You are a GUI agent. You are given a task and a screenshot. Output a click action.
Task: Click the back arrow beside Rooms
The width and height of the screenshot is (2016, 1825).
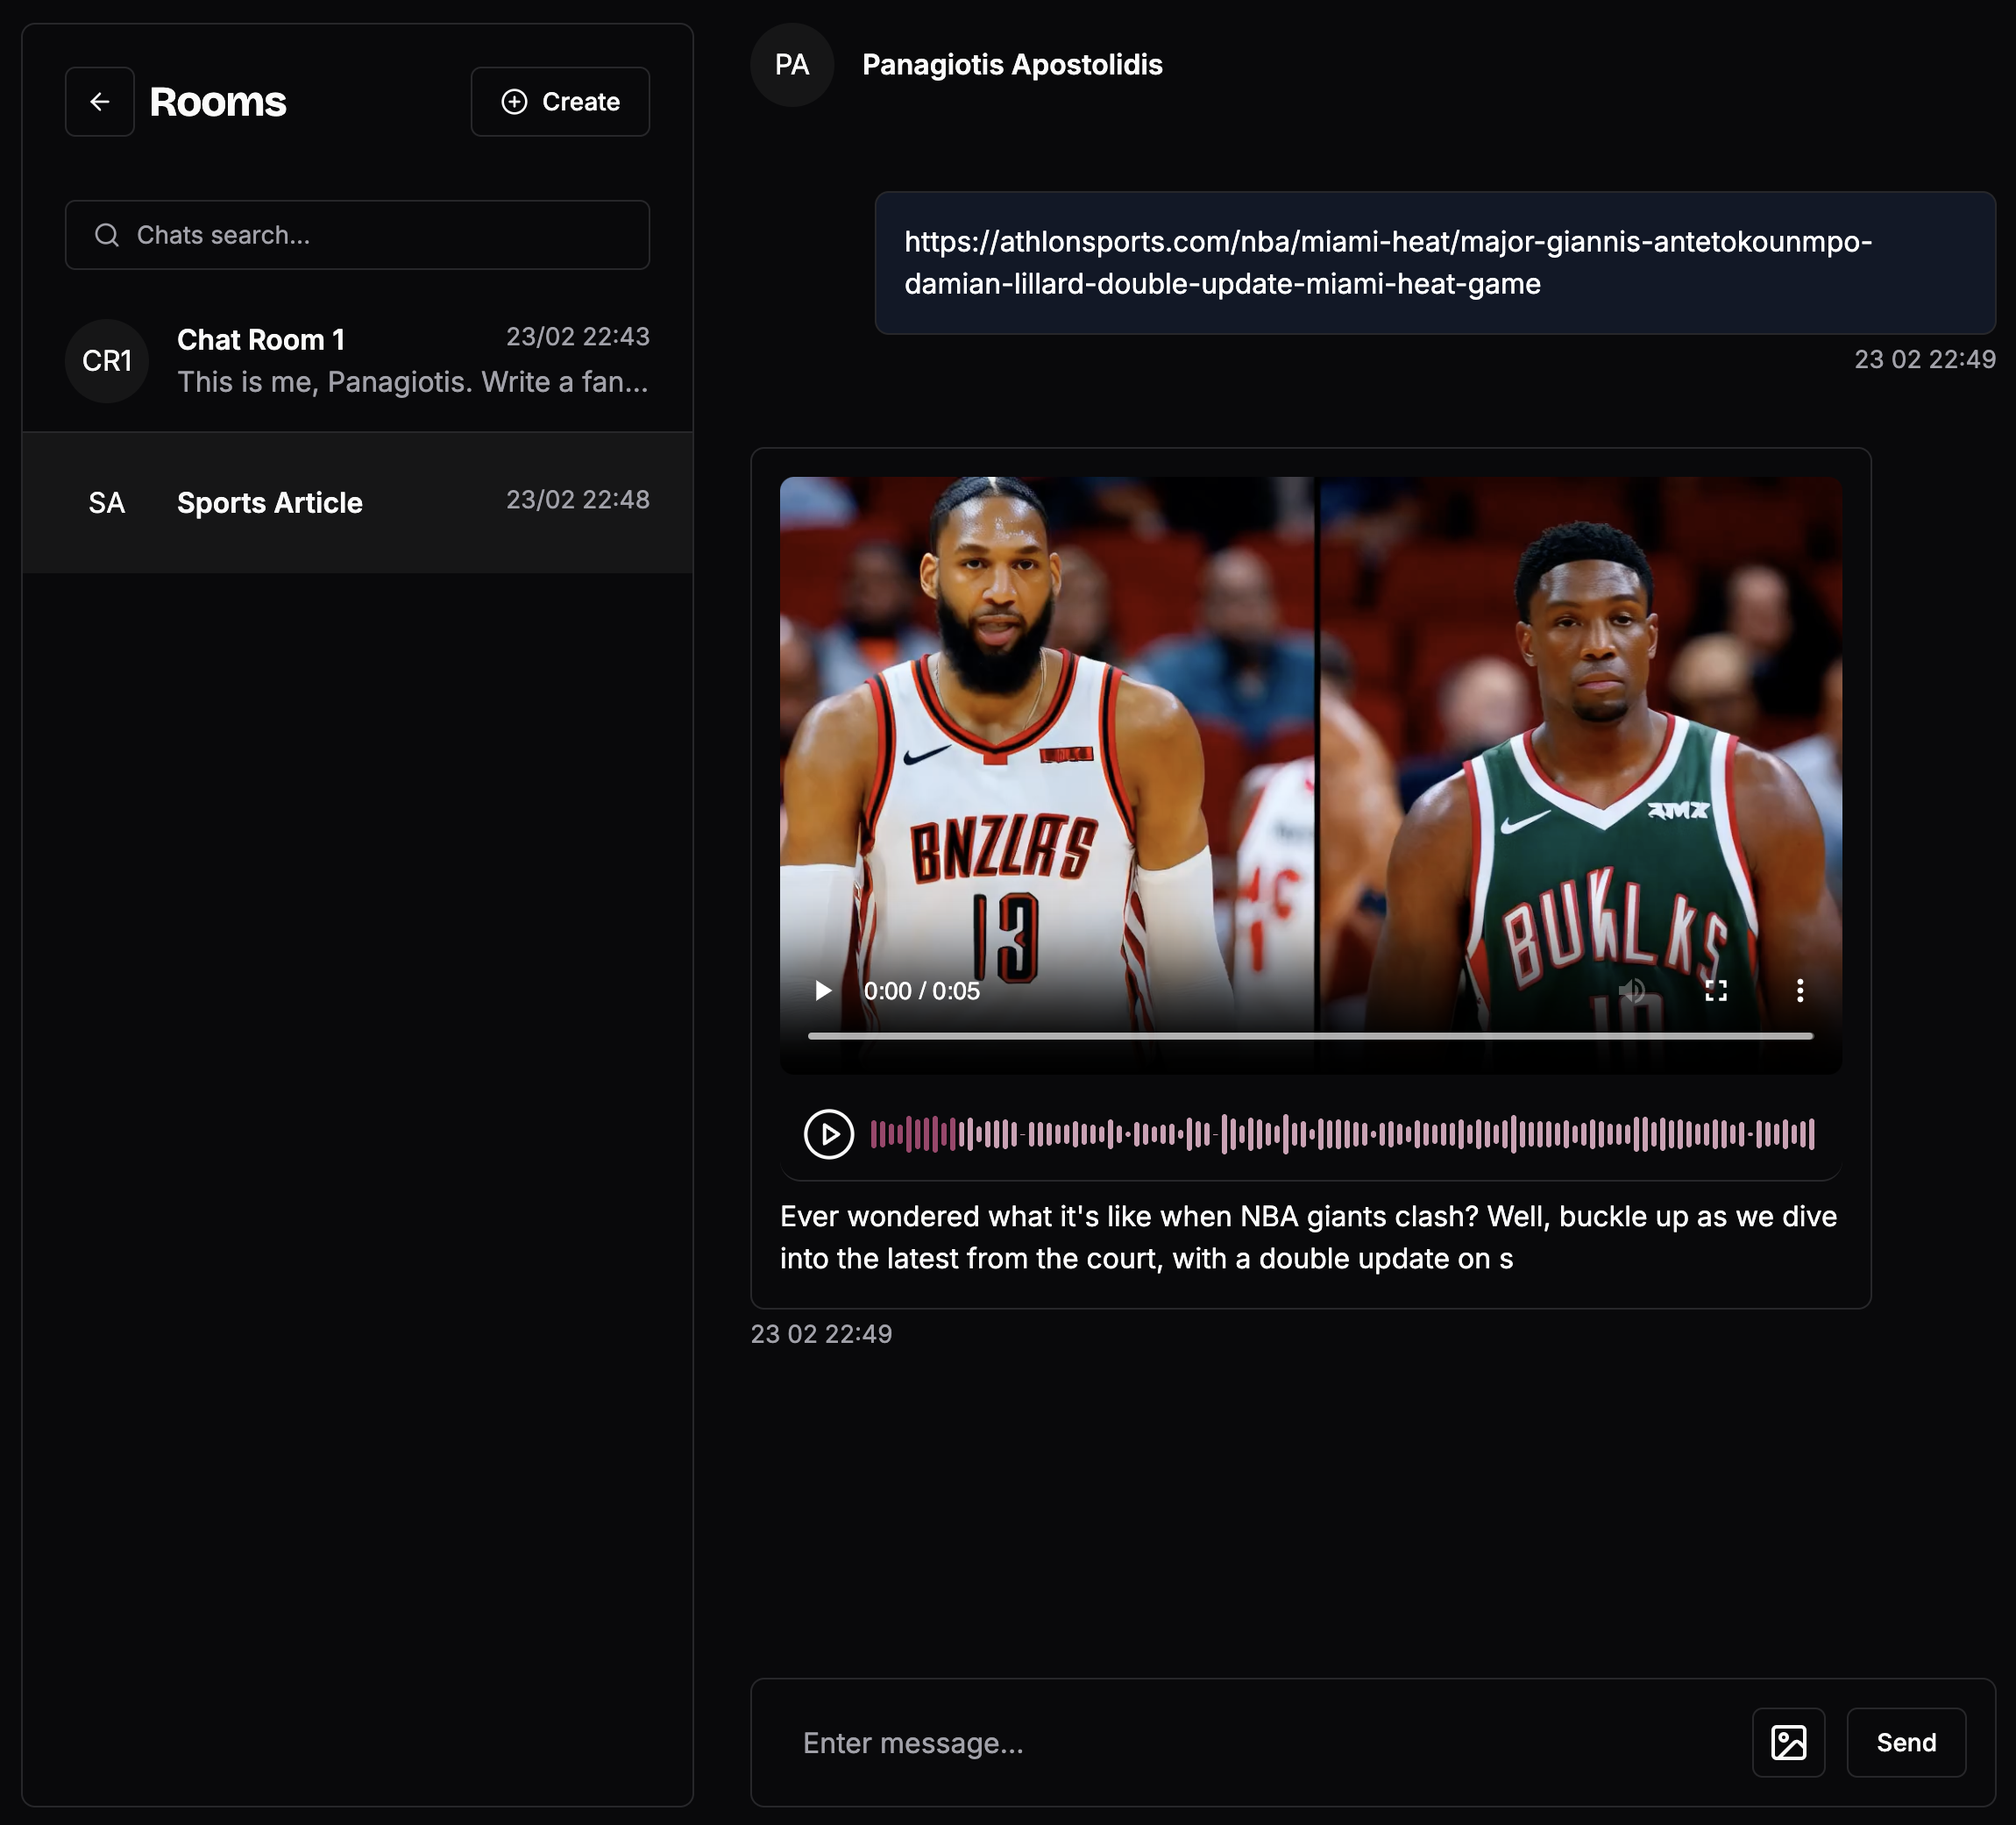point(99,102)
